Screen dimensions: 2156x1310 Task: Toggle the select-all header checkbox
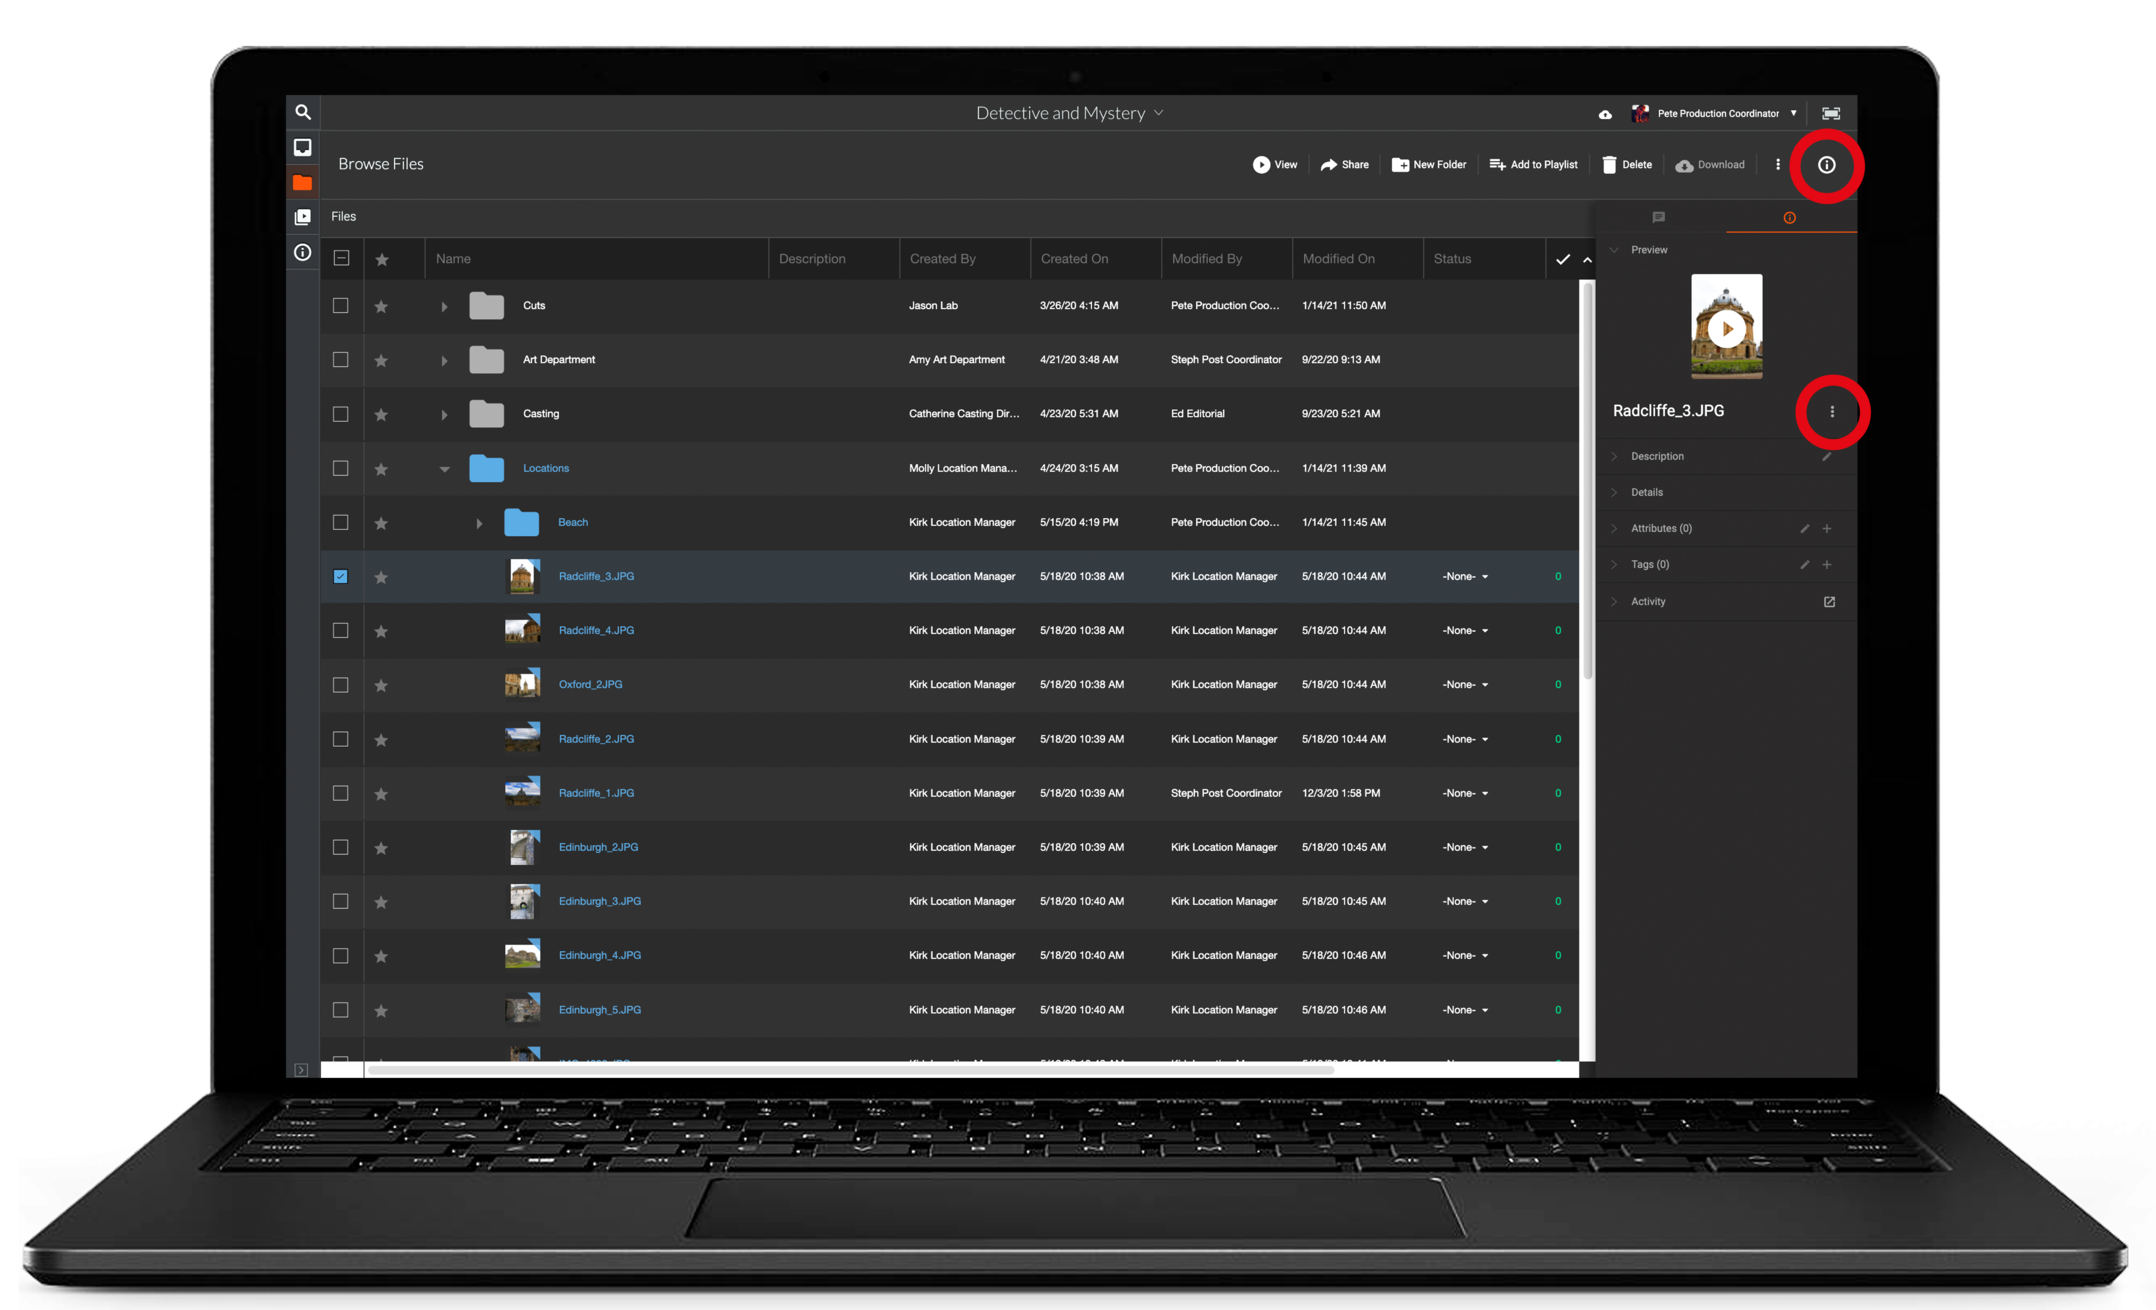coord(341,258)
